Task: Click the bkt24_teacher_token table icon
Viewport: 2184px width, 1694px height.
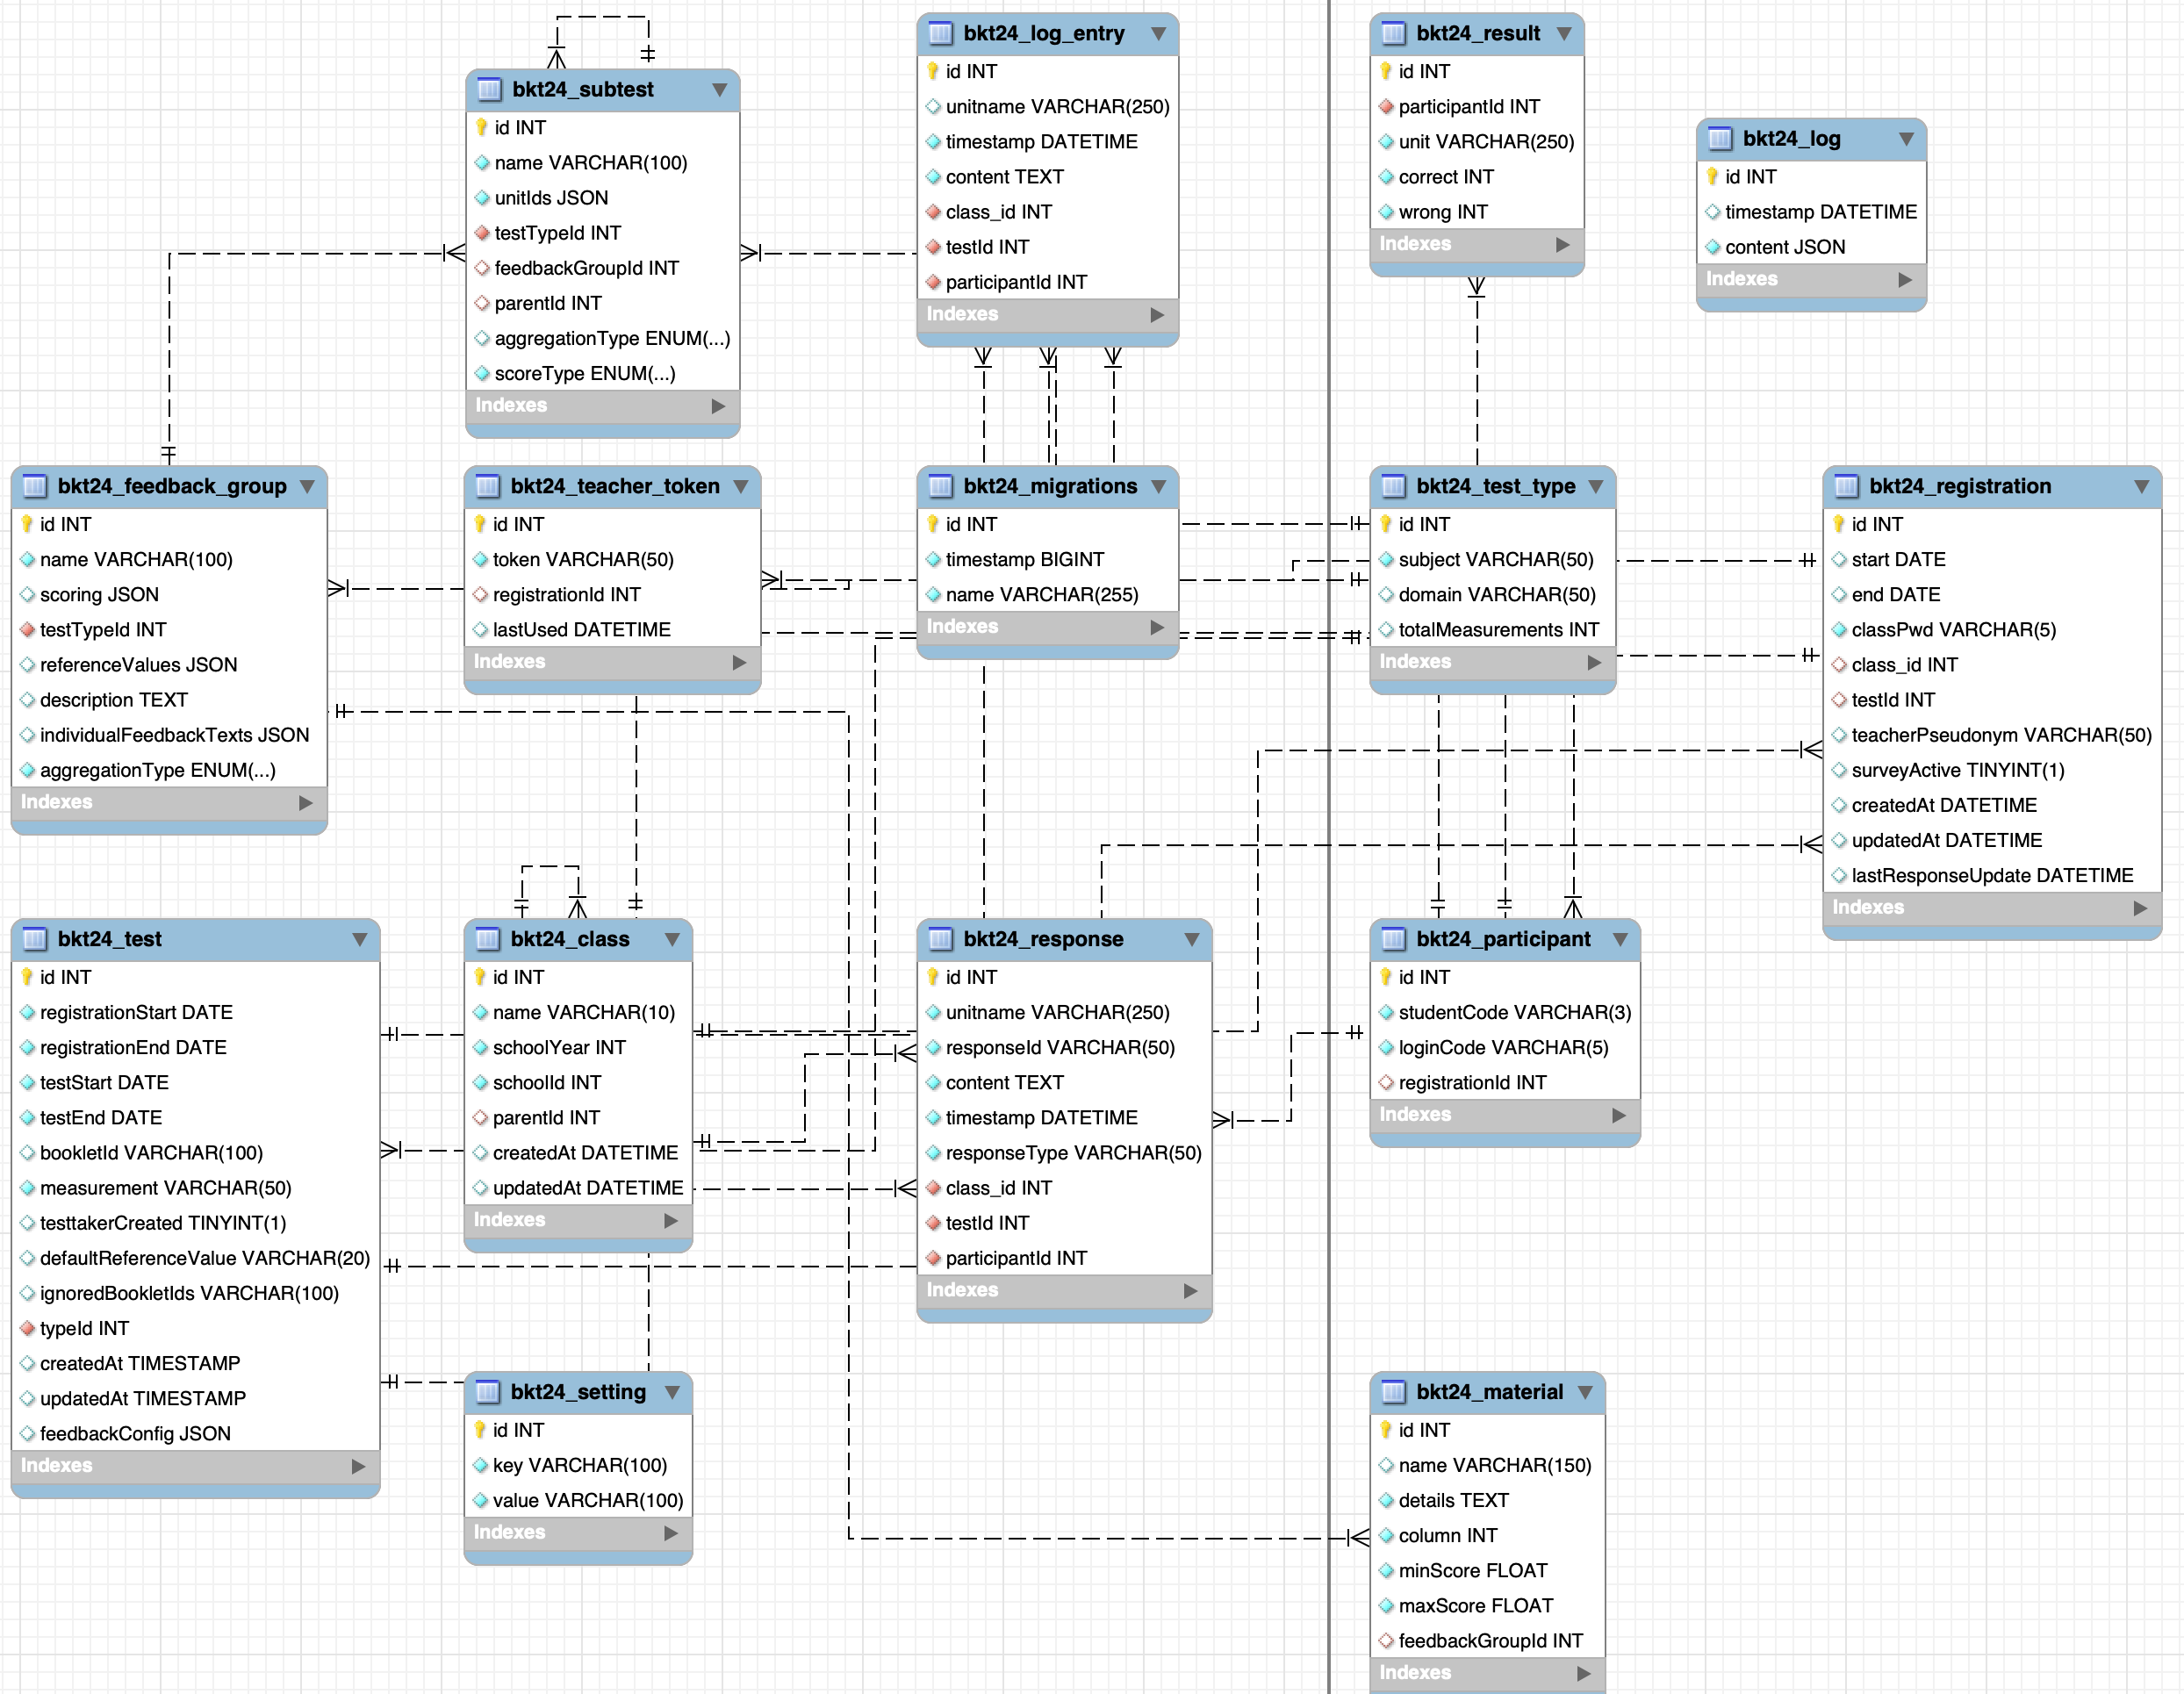Action: click(488, 487)
